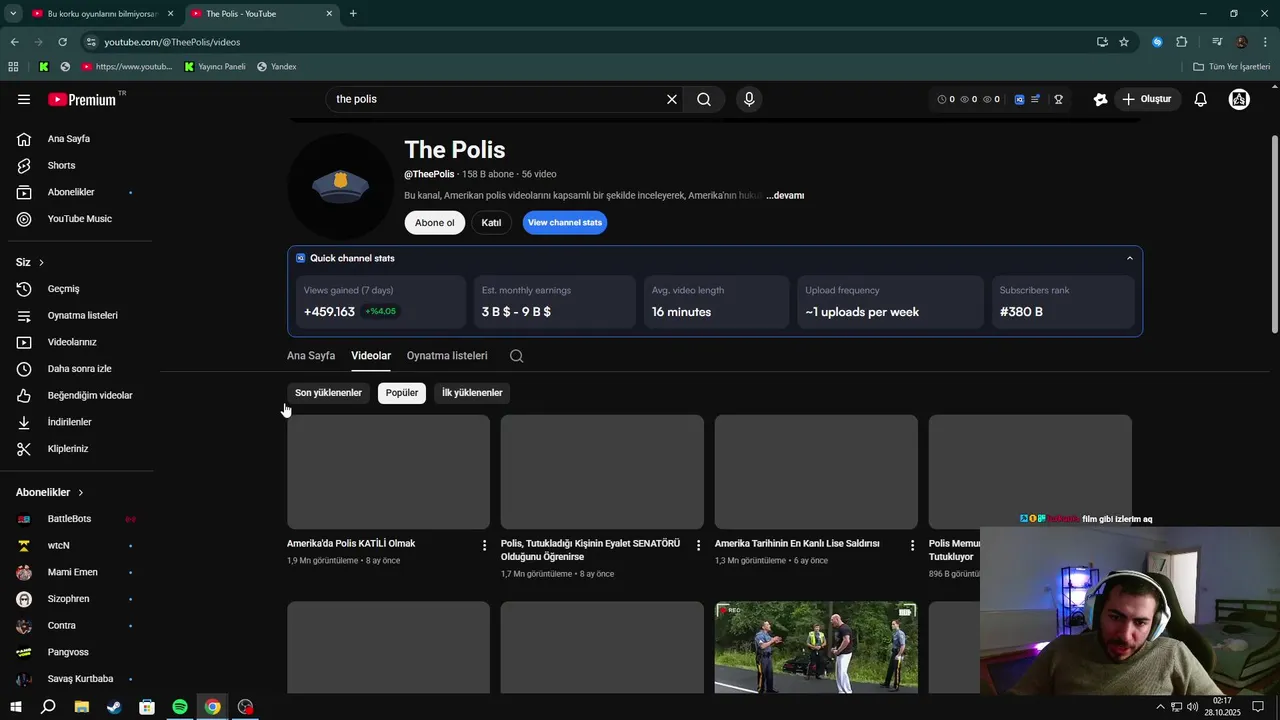Start voice search with the microphone

749,99
